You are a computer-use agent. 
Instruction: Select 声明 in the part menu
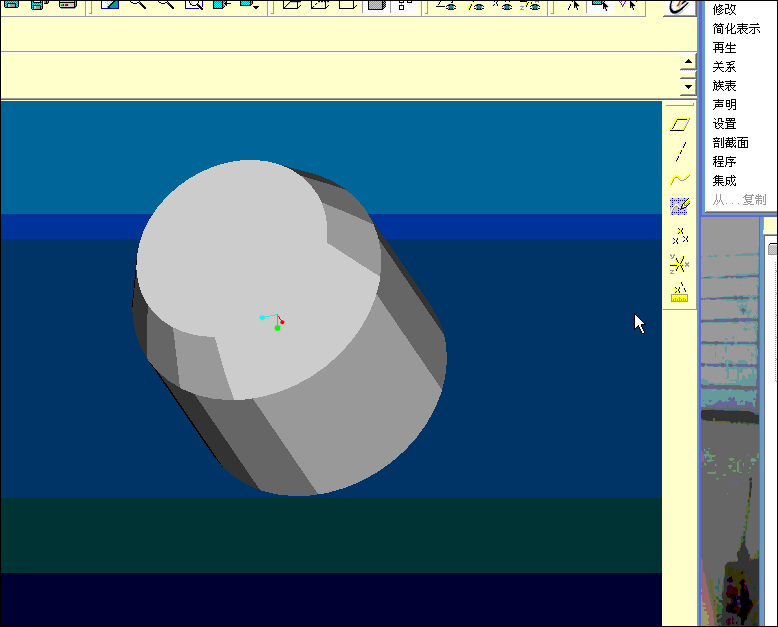coord(724,105)
